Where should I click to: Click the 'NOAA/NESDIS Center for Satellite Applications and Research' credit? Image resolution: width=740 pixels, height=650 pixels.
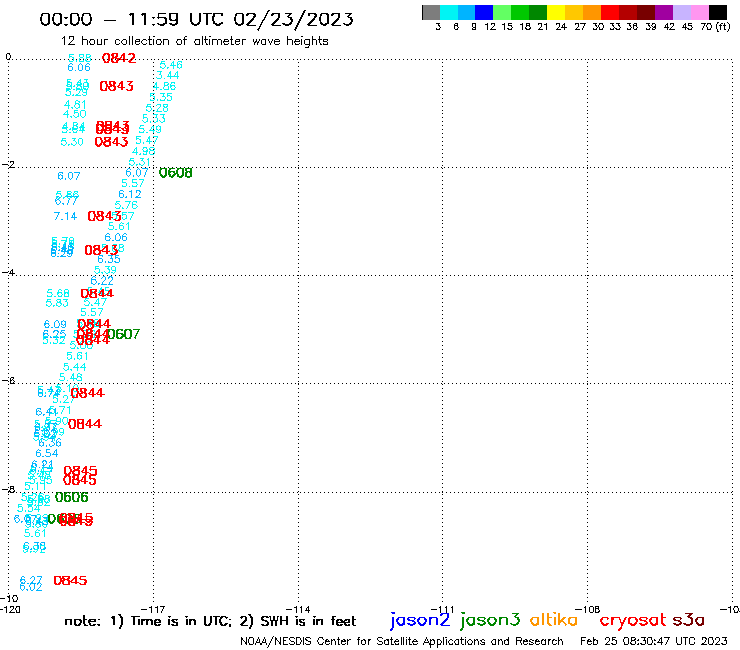click(x=402, y=641)
